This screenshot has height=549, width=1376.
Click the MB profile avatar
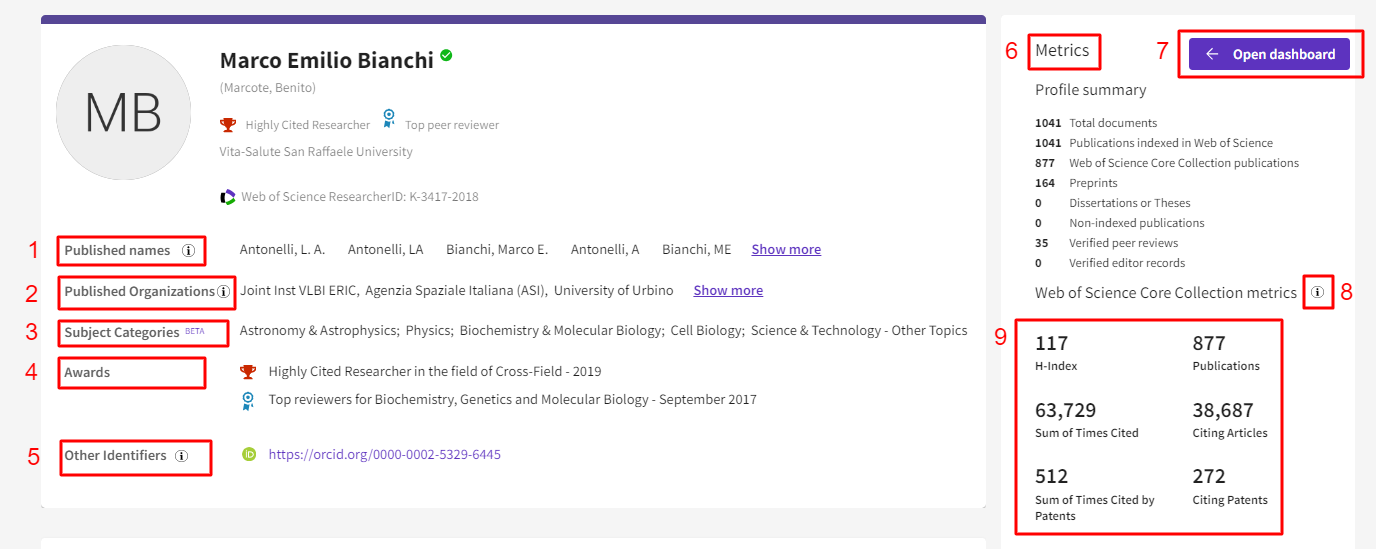pos(123,112)
